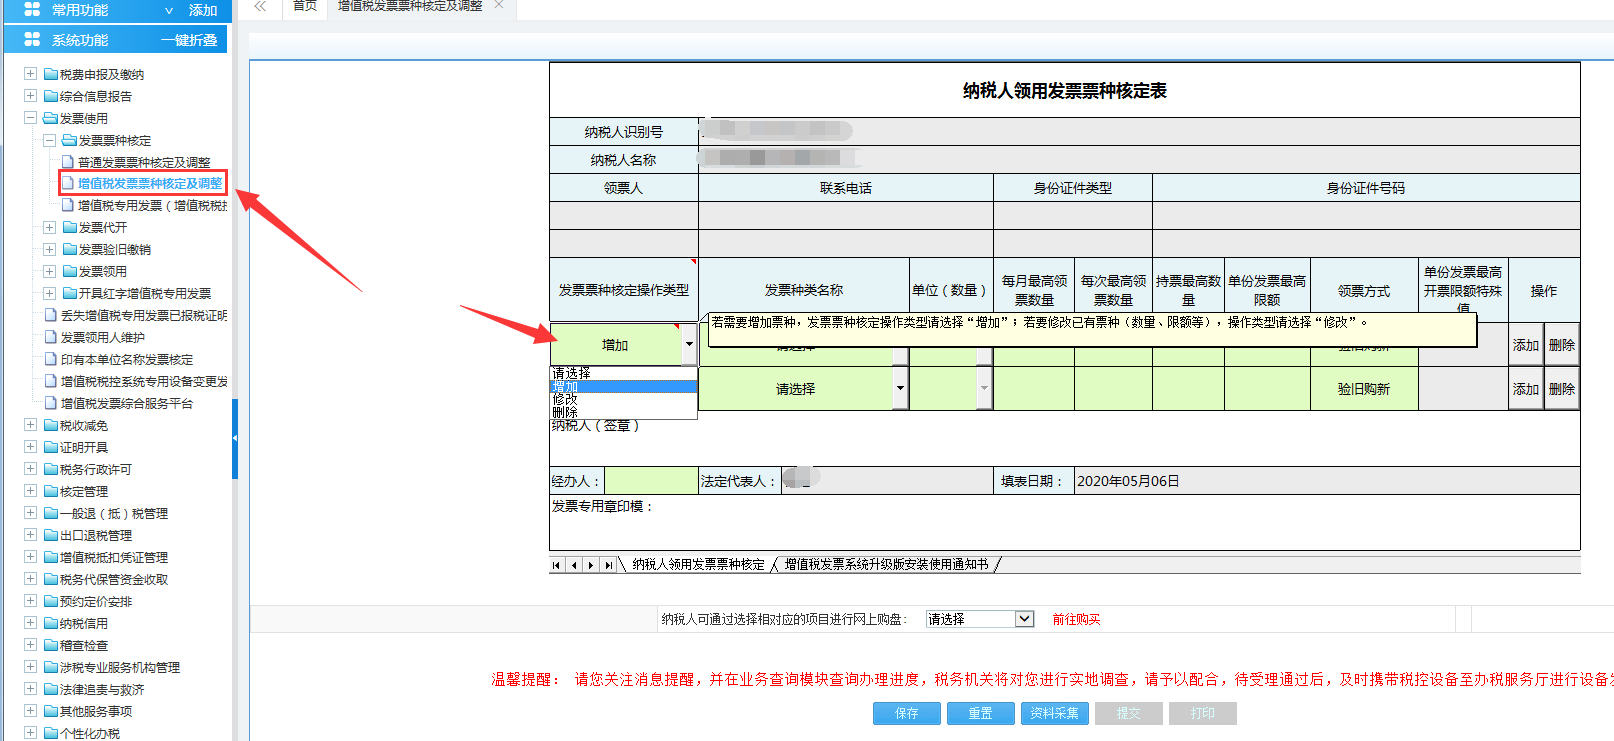Expand the 发票代开 folder node

(x=49, y=228)
